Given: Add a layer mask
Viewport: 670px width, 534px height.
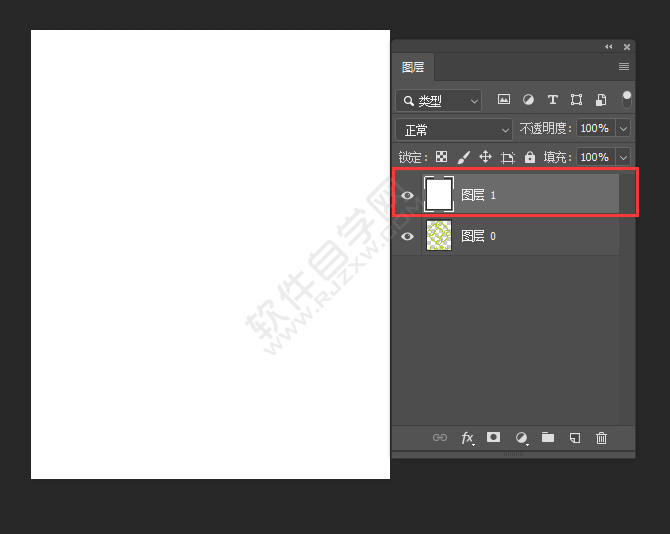Looking at the screenshot, I should tap(494, 437).
